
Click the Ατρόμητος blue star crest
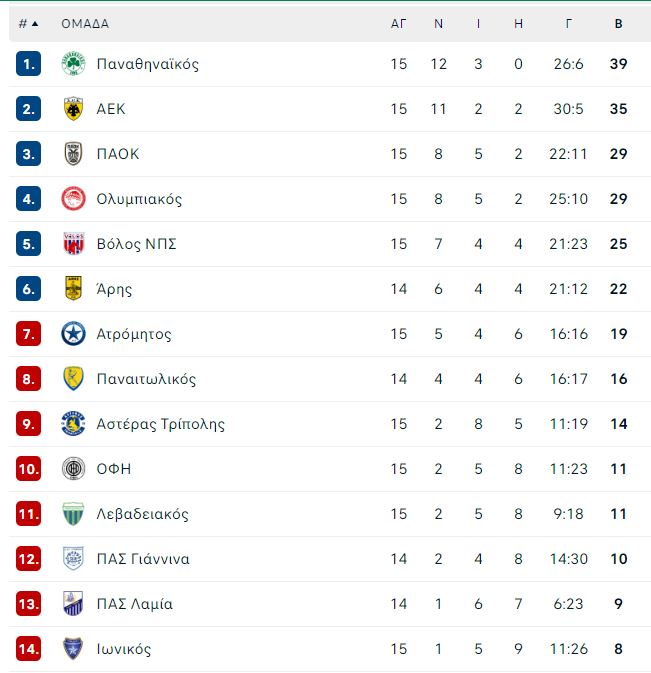pos(73,333)
